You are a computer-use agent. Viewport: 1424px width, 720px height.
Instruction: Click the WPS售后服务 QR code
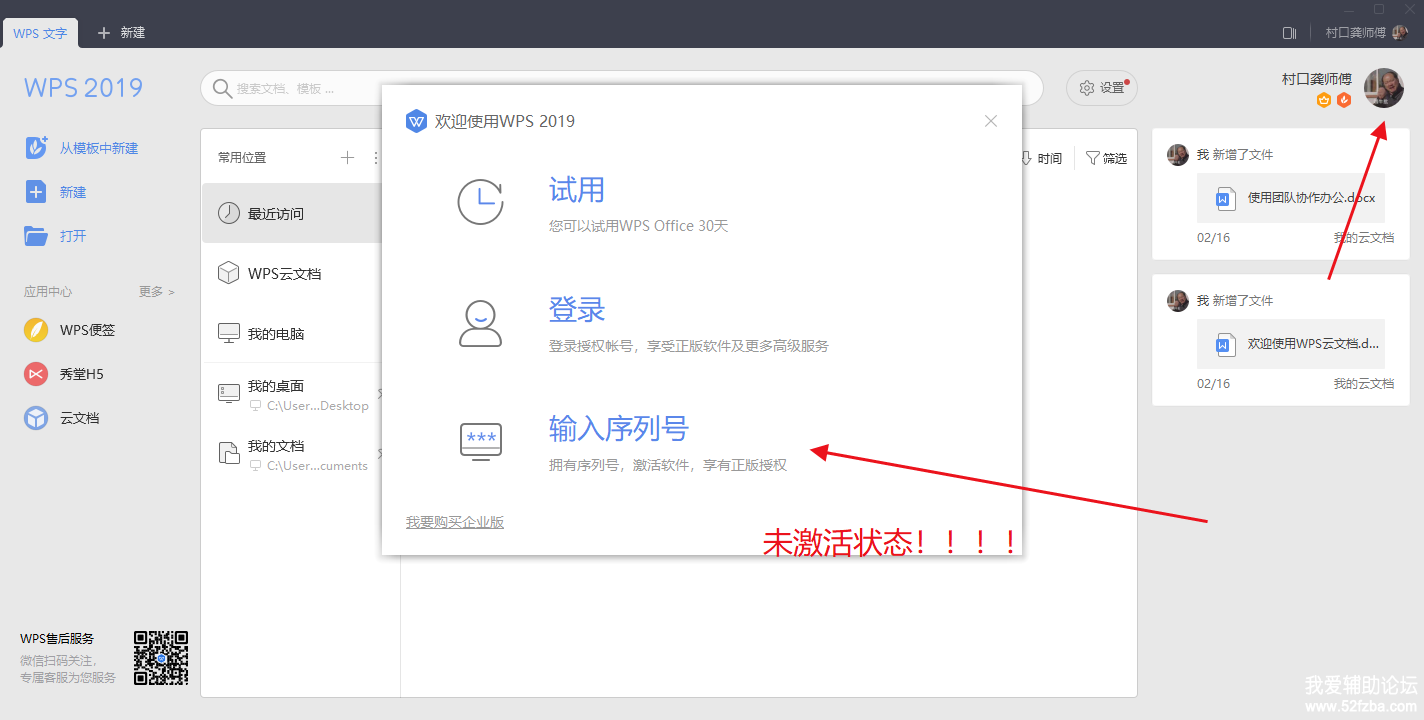[x=161, y=657]
